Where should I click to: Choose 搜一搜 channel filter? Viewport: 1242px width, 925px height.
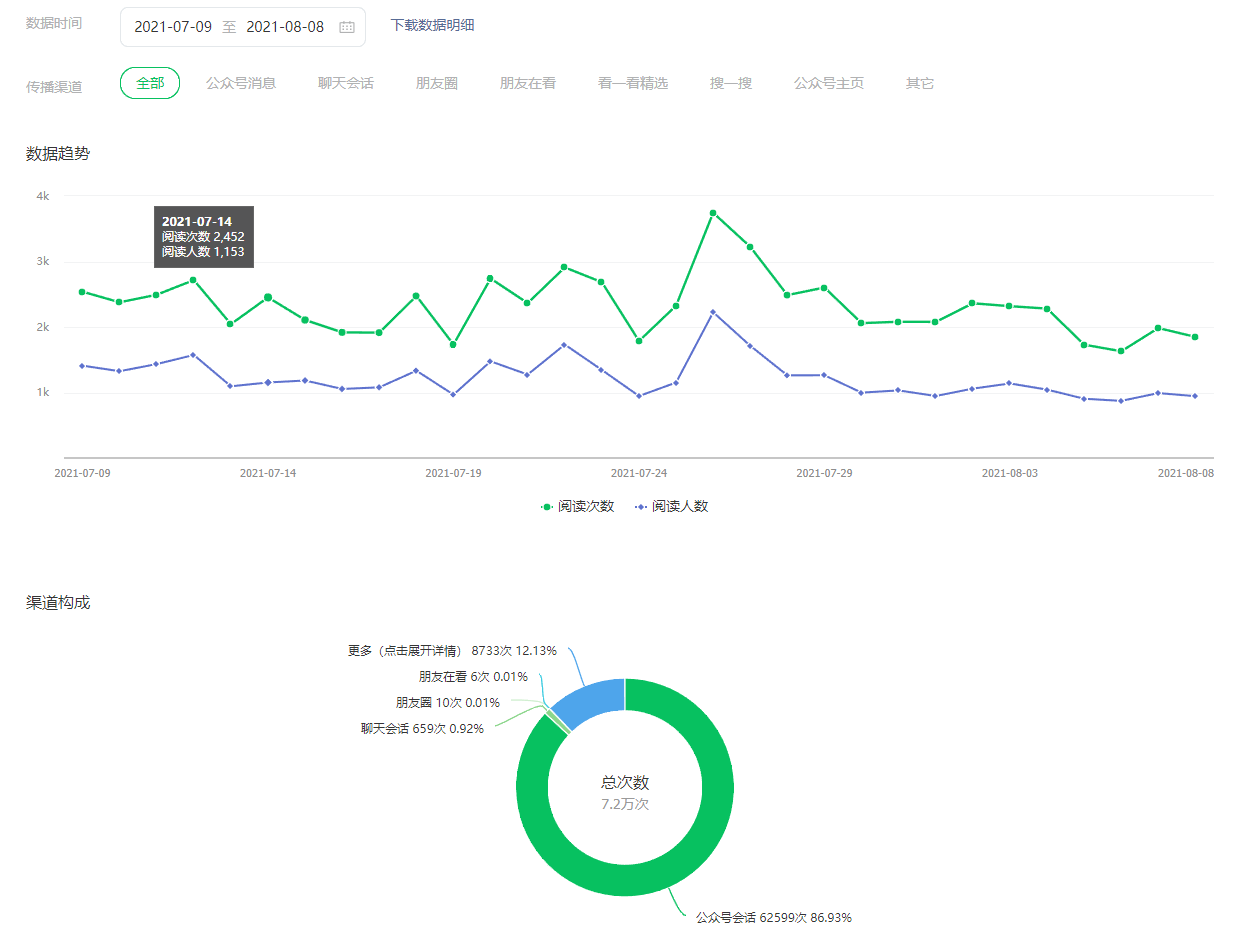(731, 84)
